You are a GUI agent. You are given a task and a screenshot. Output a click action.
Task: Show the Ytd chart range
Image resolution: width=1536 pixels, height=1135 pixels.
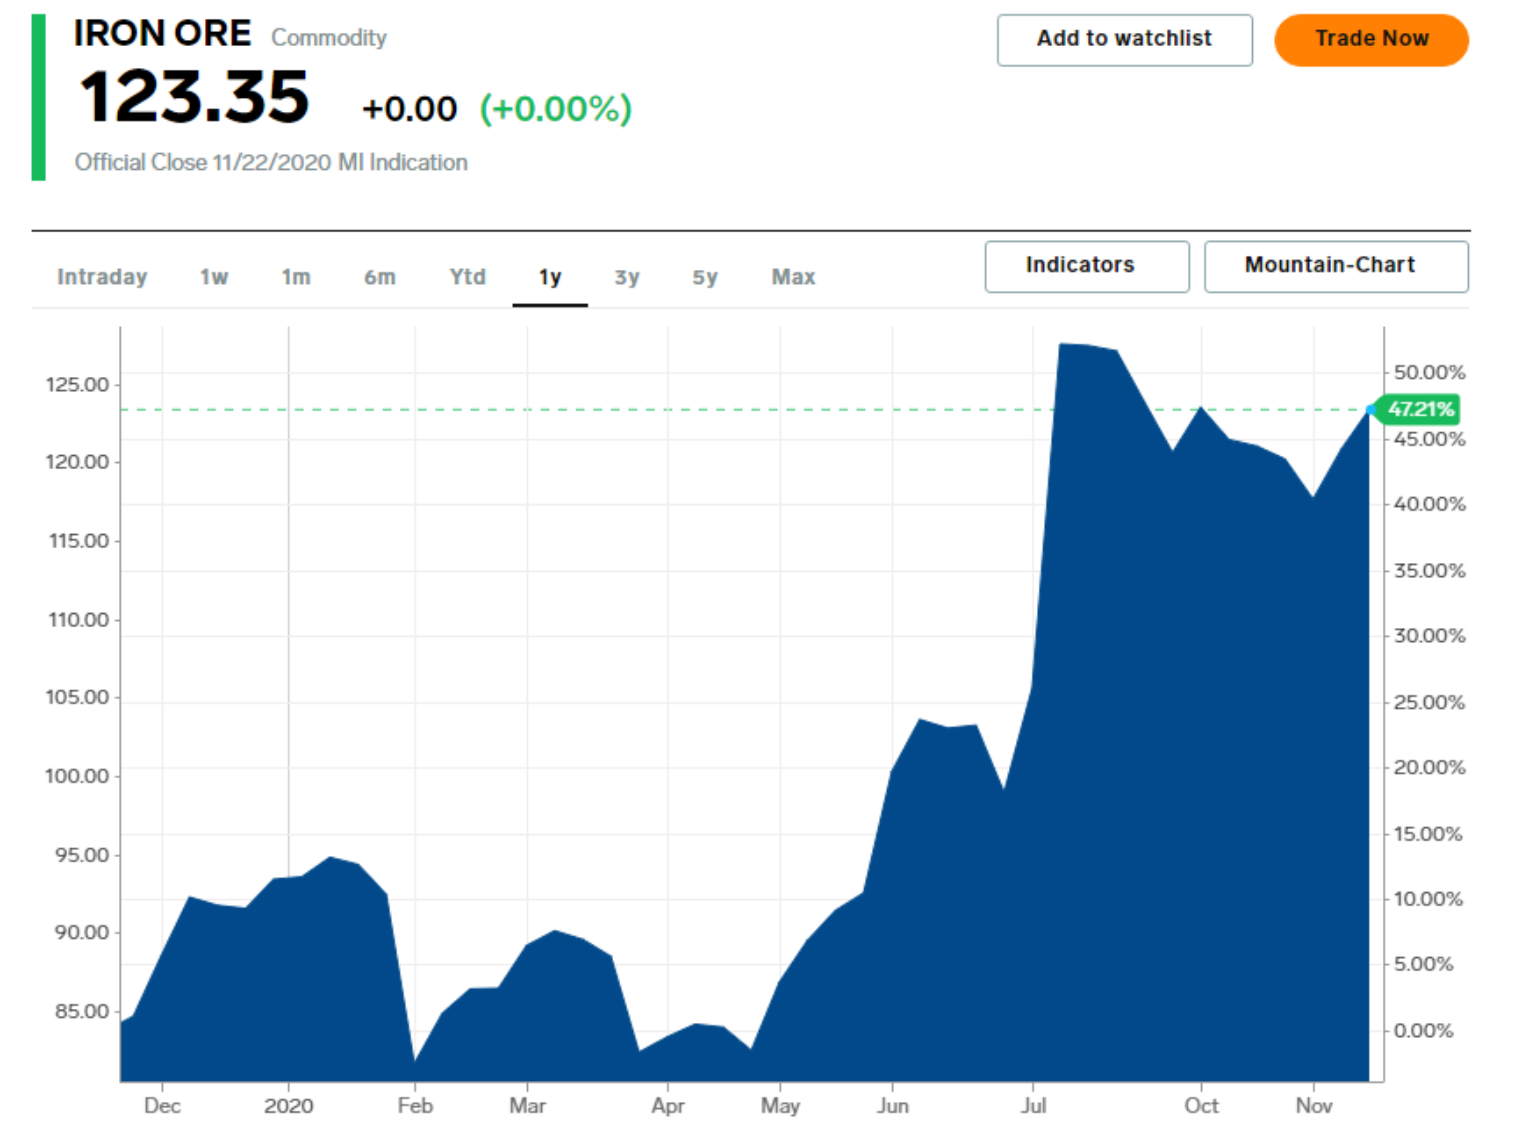coord(467,277)
